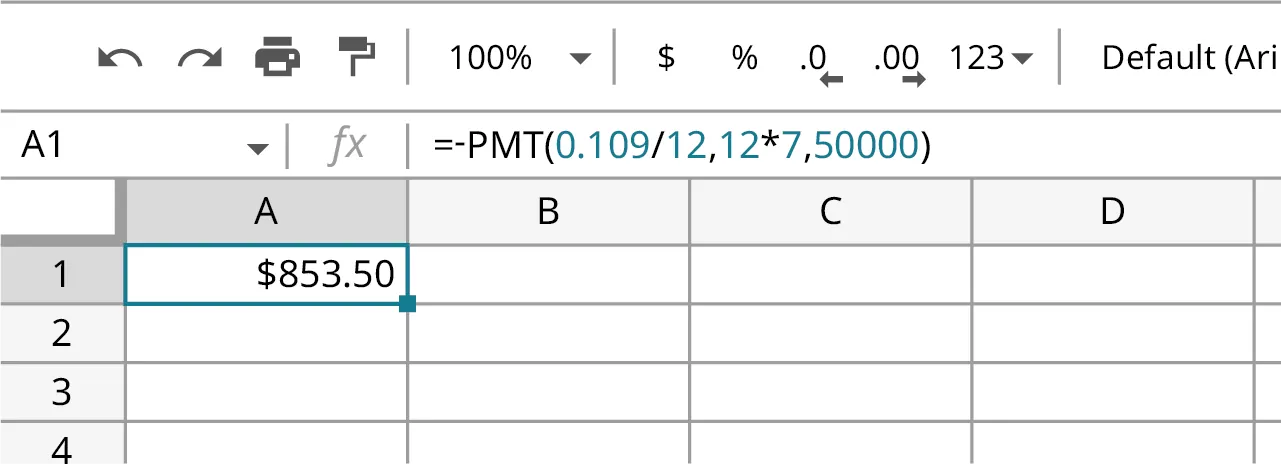
Task: Open the 123 more formats dropdown
Action: [990, 58]
